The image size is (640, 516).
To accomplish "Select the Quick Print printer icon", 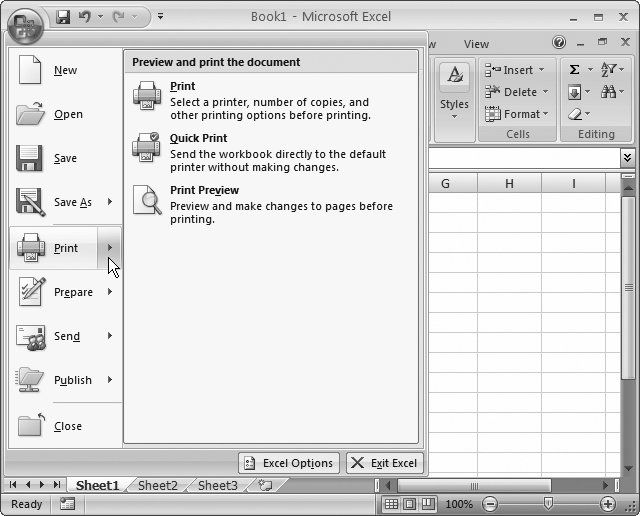I will point(146,146).
